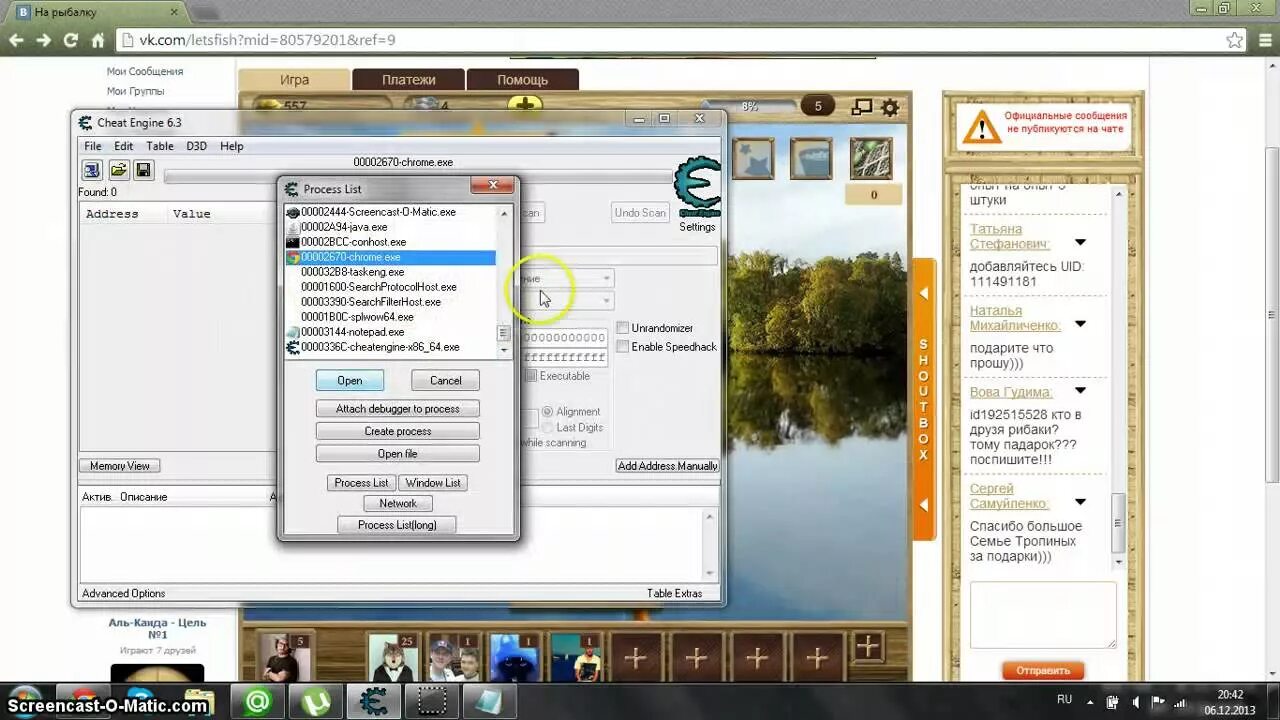Open the D3D menu in Cheat Engine
The width and height of the screenshot is (1280, 720).
tap(196, 146)
